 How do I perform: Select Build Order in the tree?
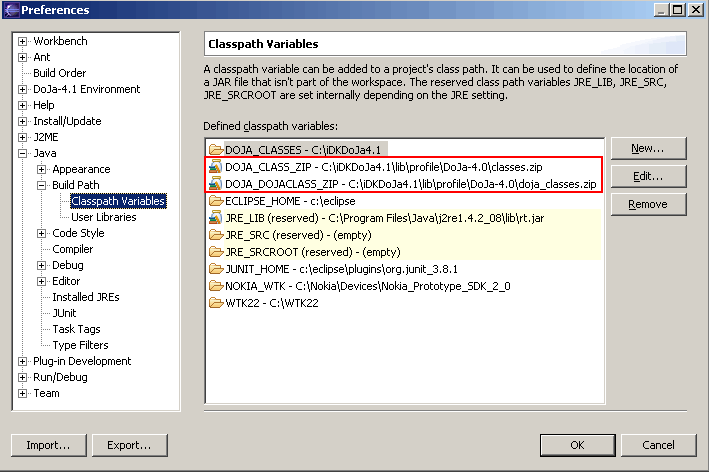(x=60, y=73)
